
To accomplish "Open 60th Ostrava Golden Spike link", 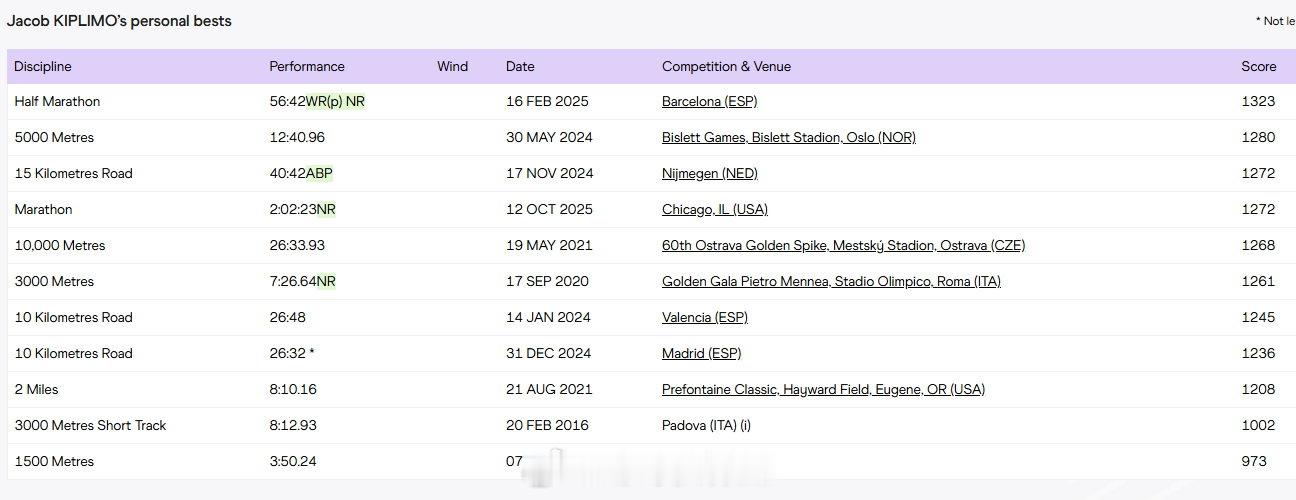I will click(x=843, y=245).
